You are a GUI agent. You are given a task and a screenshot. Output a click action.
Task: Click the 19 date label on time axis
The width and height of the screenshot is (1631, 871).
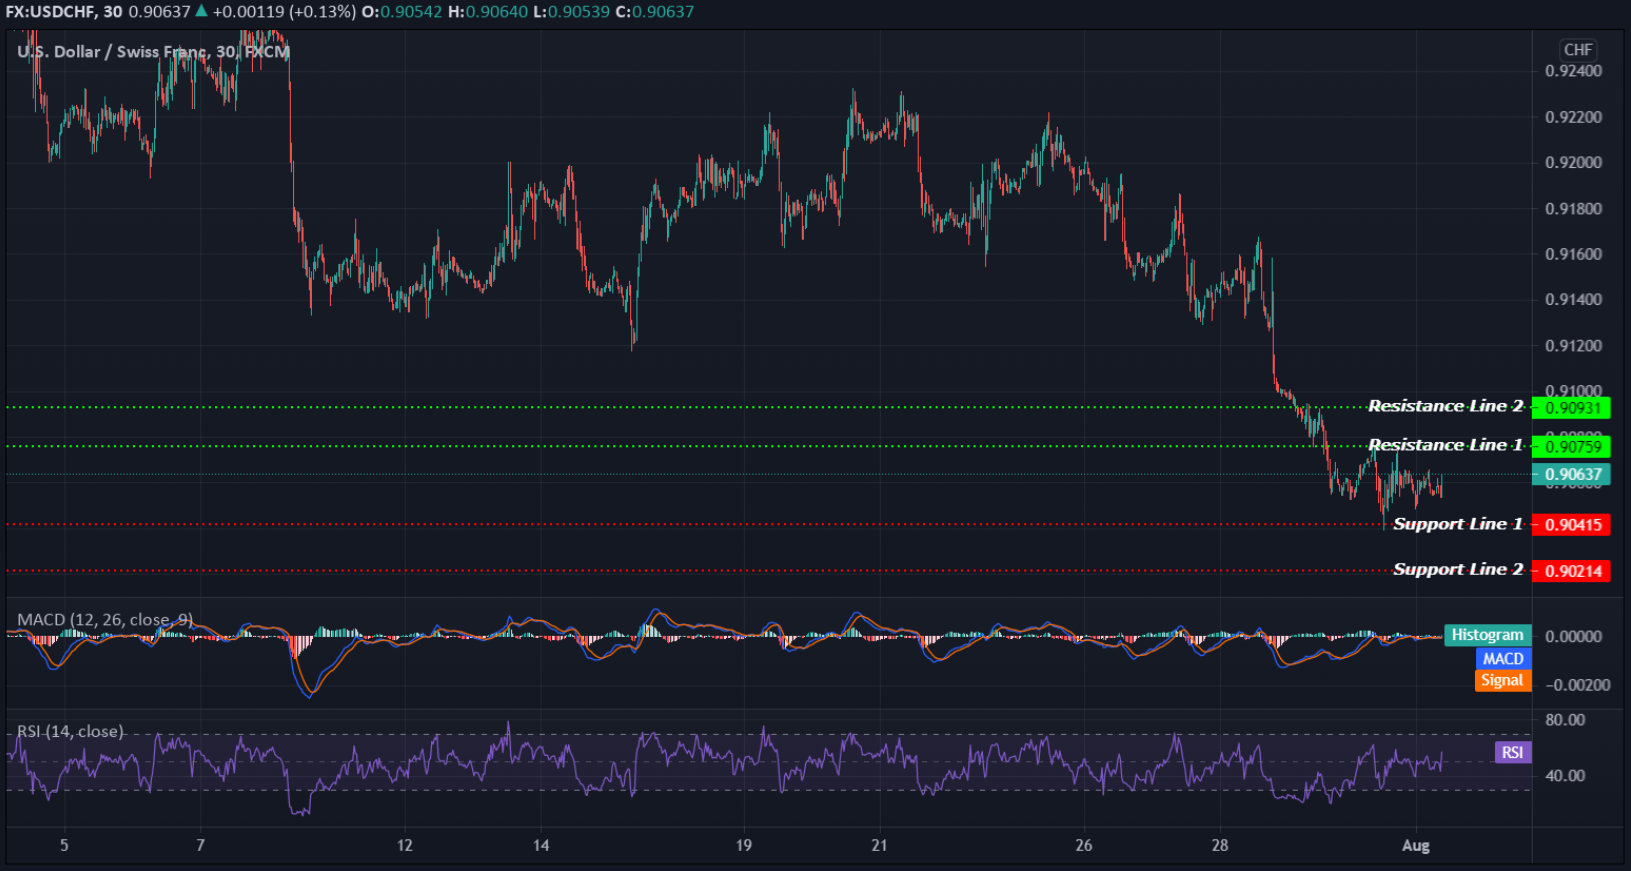point(744,846)
